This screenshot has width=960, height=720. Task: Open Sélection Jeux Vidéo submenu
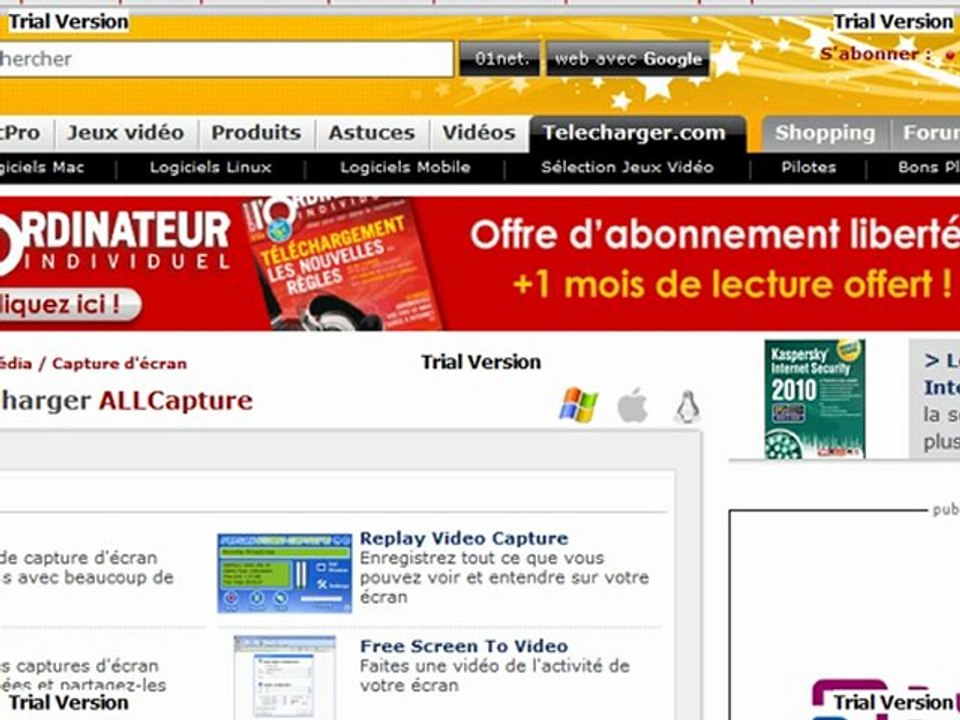pos(628,167)
